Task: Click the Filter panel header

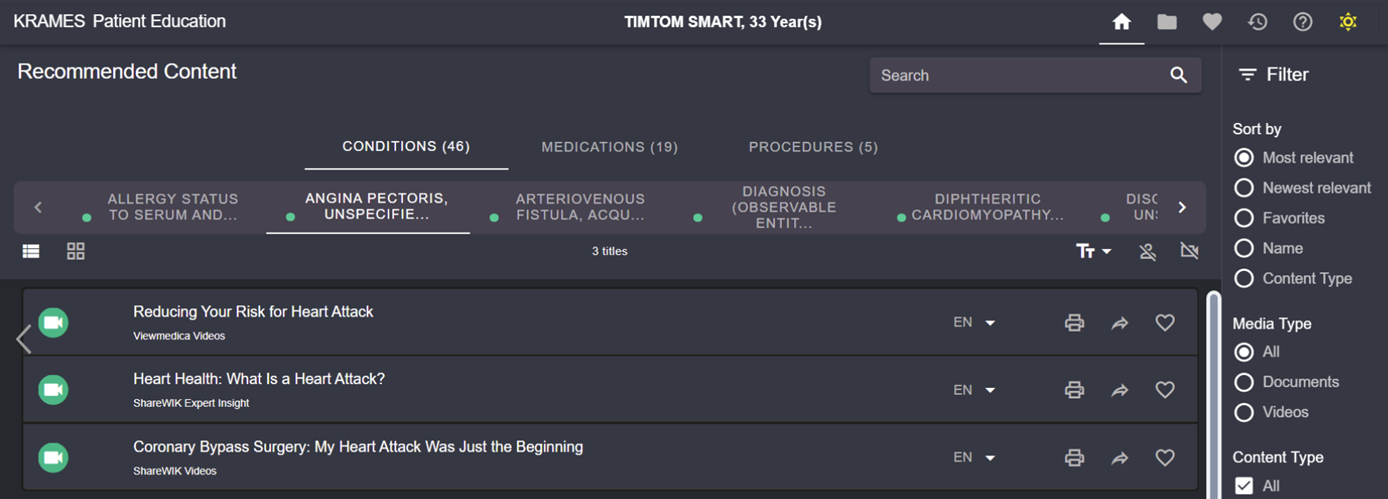Action: tap(1274, 75)
